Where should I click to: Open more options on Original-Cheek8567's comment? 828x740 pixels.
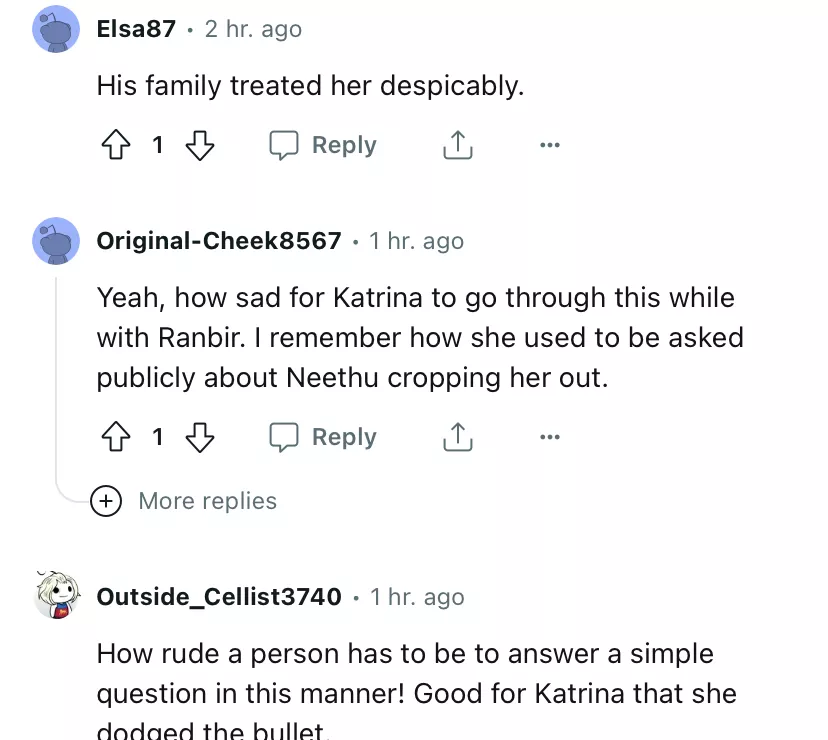(549, 438)
